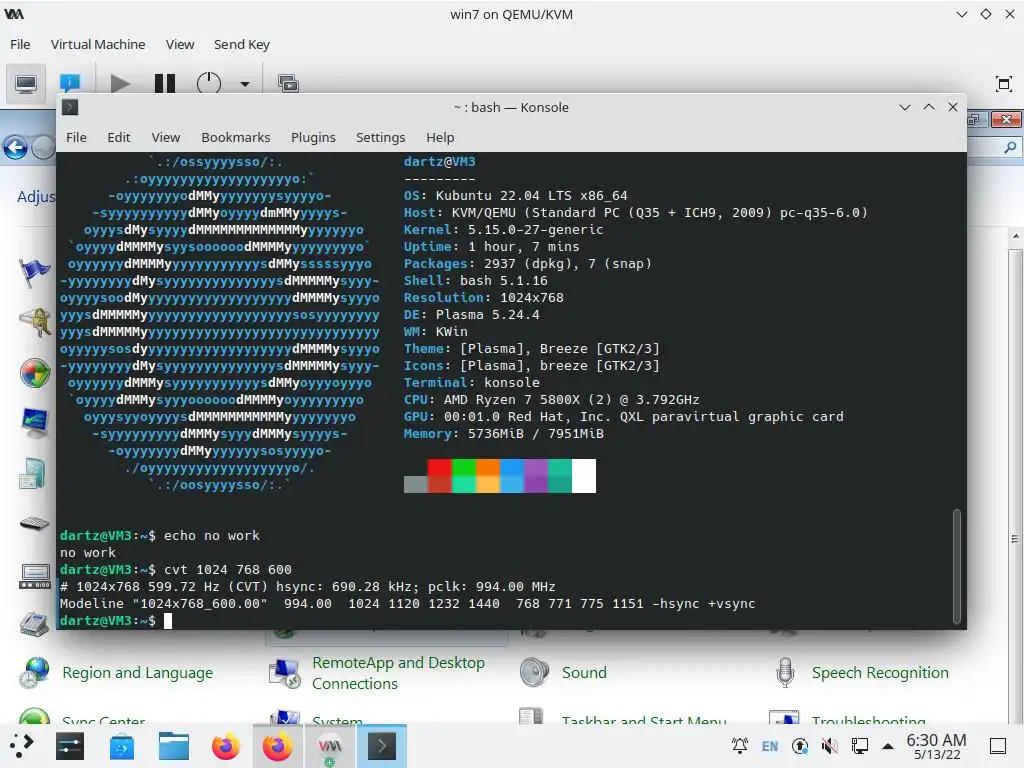Click the RemoteApp and Desktop Connections icon
Image resolution: width=1024 pixels, height=768 pixels.
pos(285,673)
